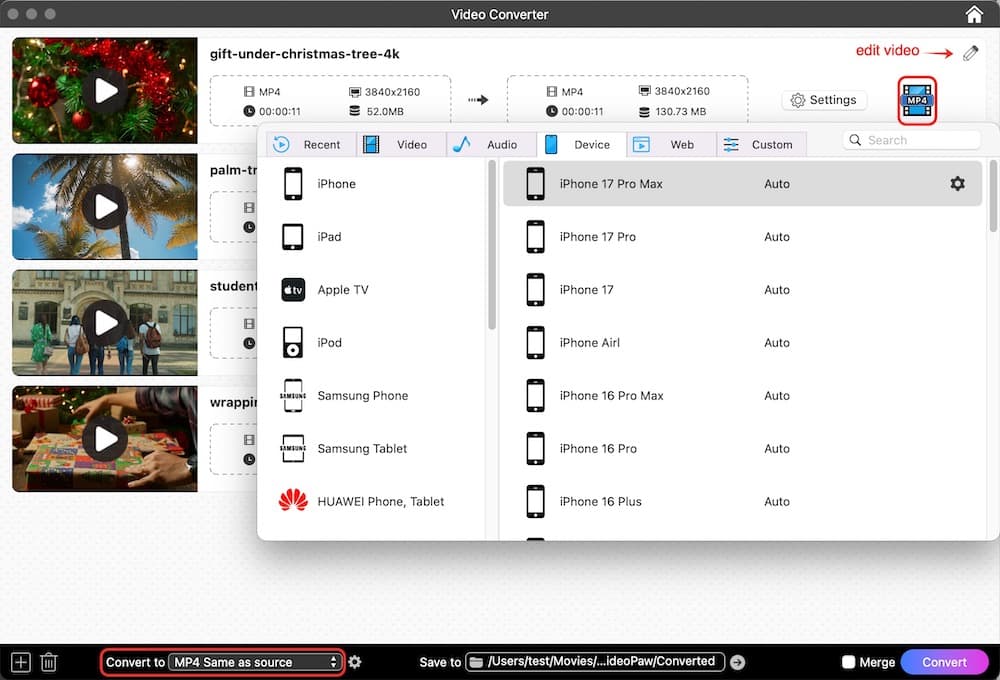Open iPhone 17 Pro Max settings gear

pos(957,184)
